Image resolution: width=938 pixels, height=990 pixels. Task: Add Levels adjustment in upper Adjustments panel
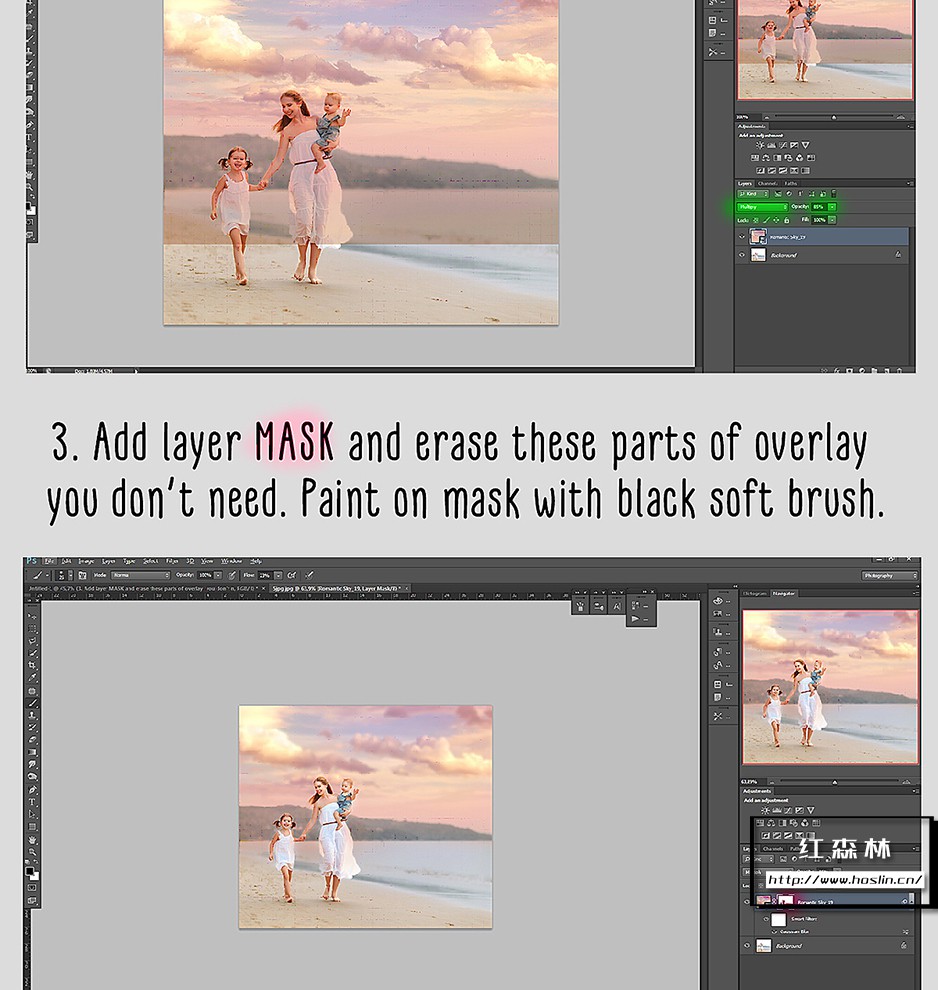[x=771, y=145]
